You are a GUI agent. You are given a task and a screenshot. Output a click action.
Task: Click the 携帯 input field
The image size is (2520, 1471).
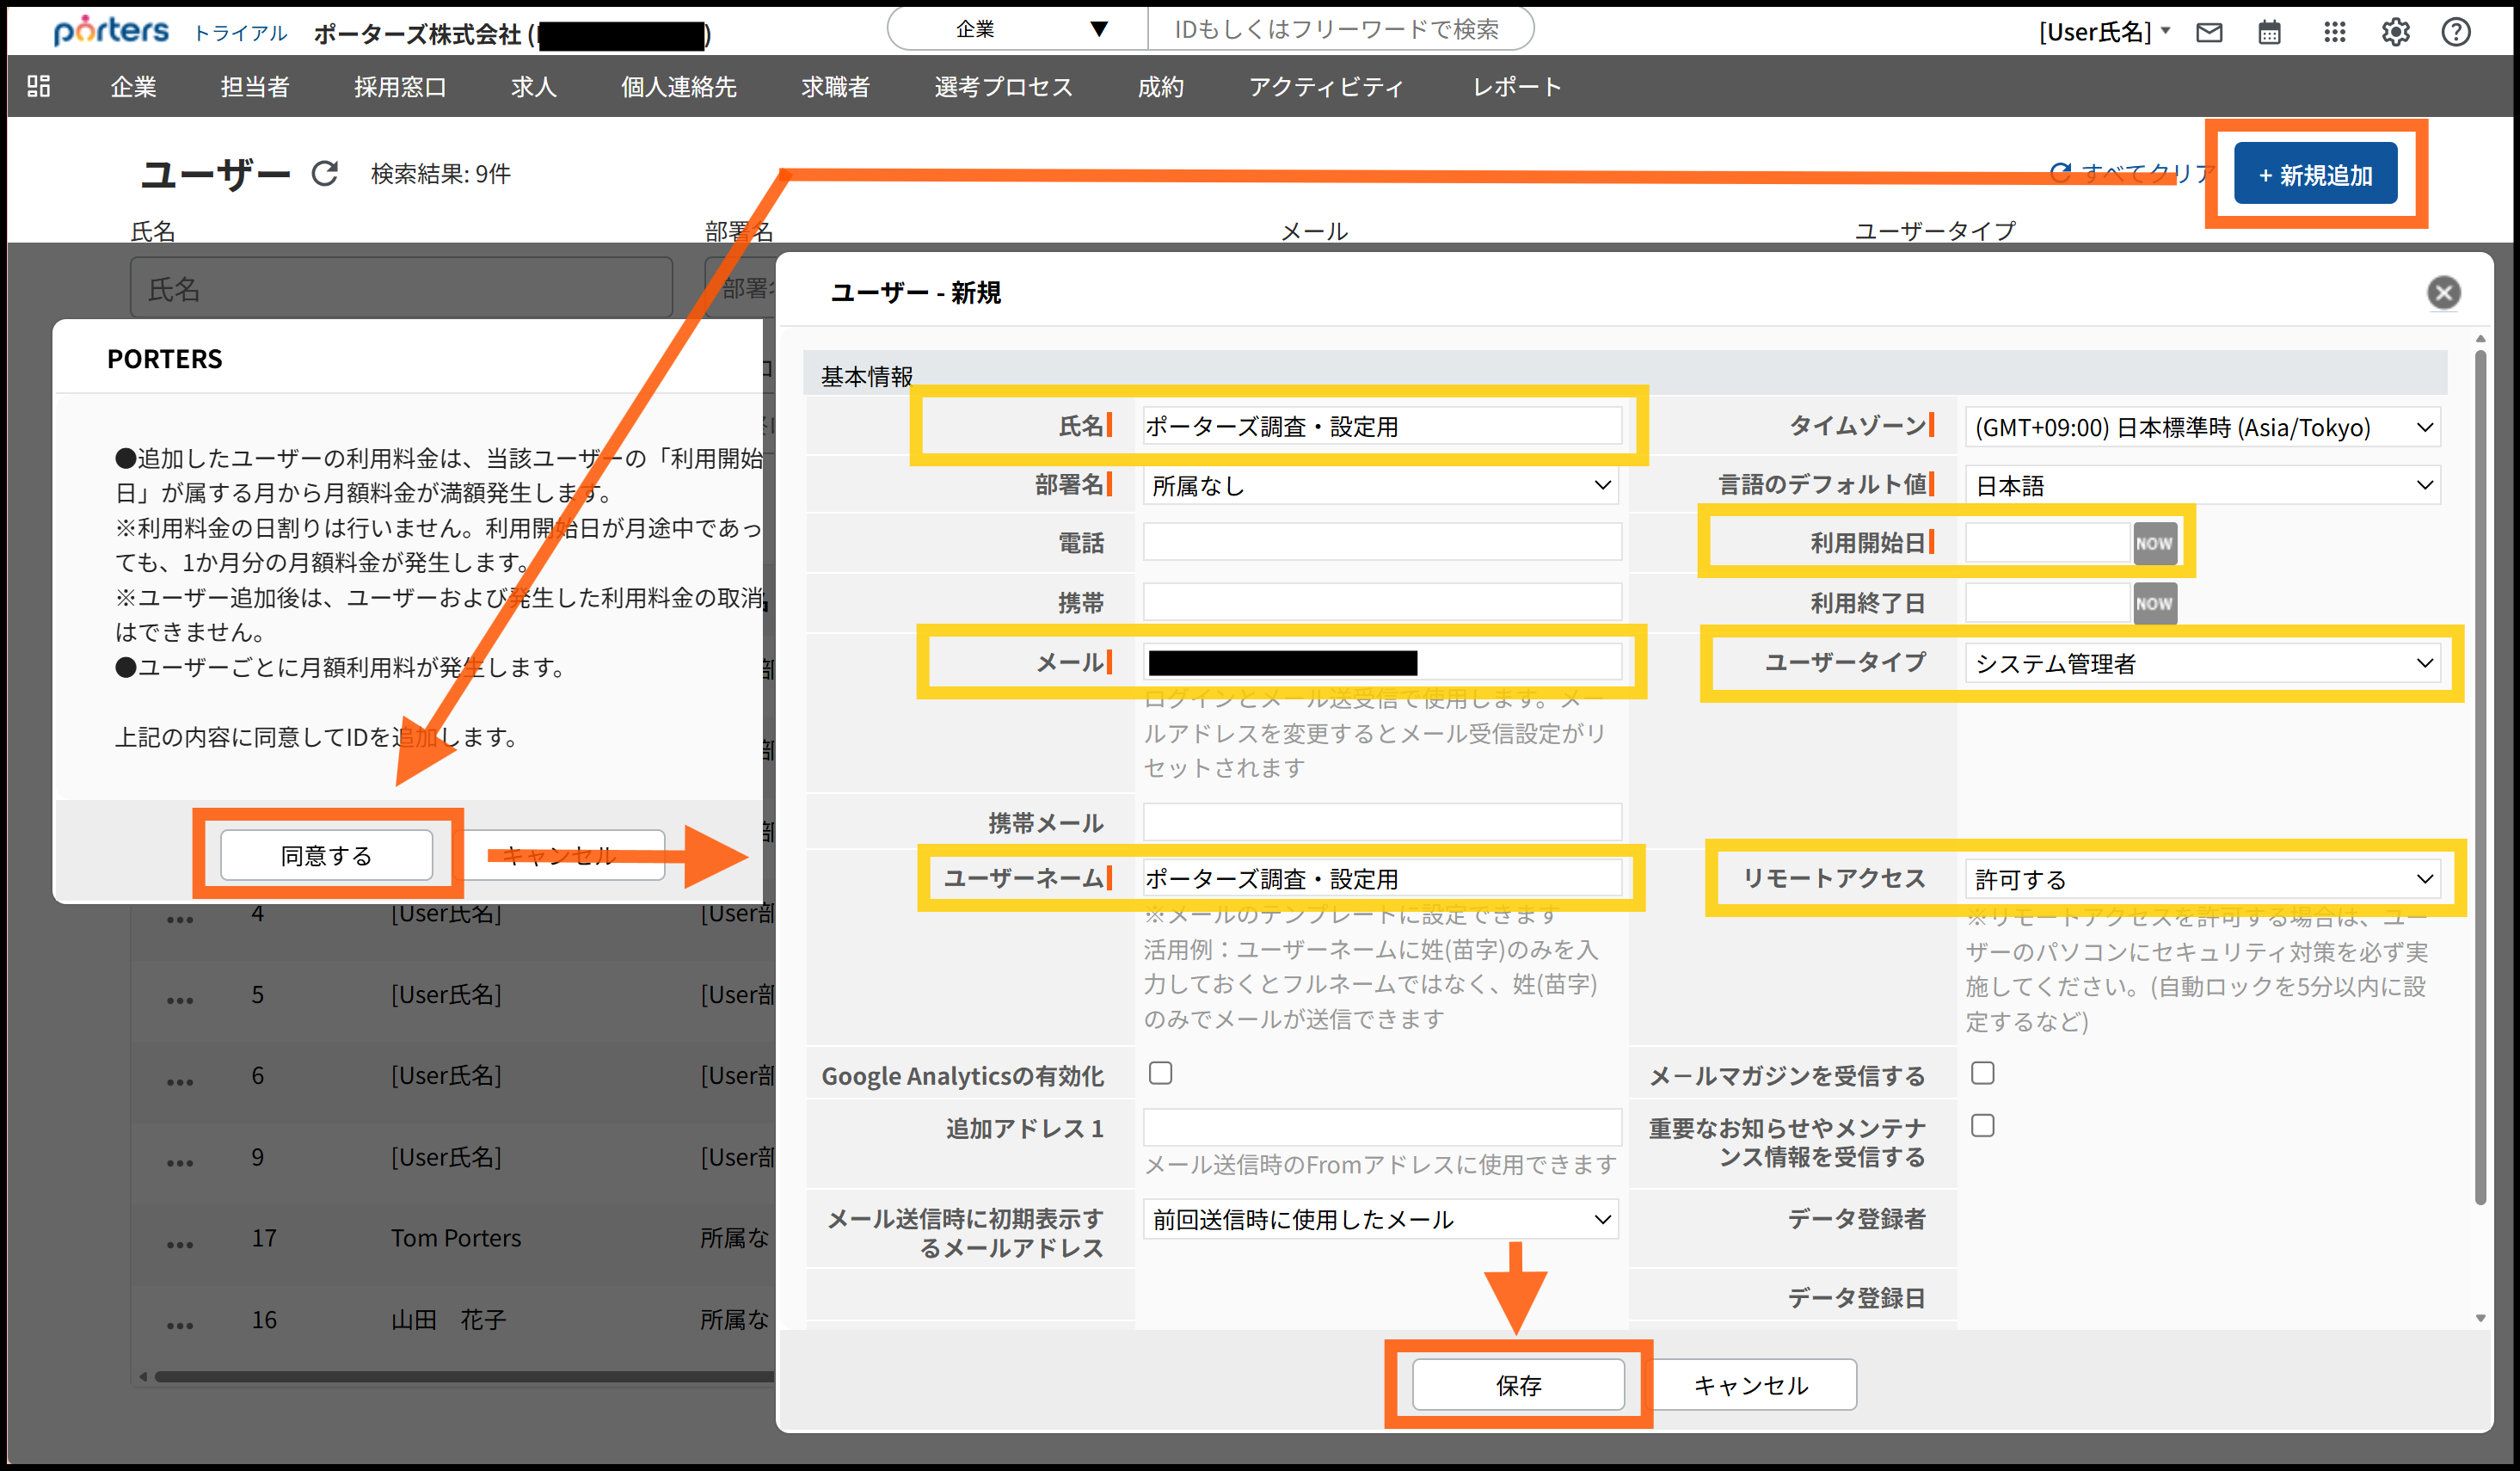coord(1382,603)
